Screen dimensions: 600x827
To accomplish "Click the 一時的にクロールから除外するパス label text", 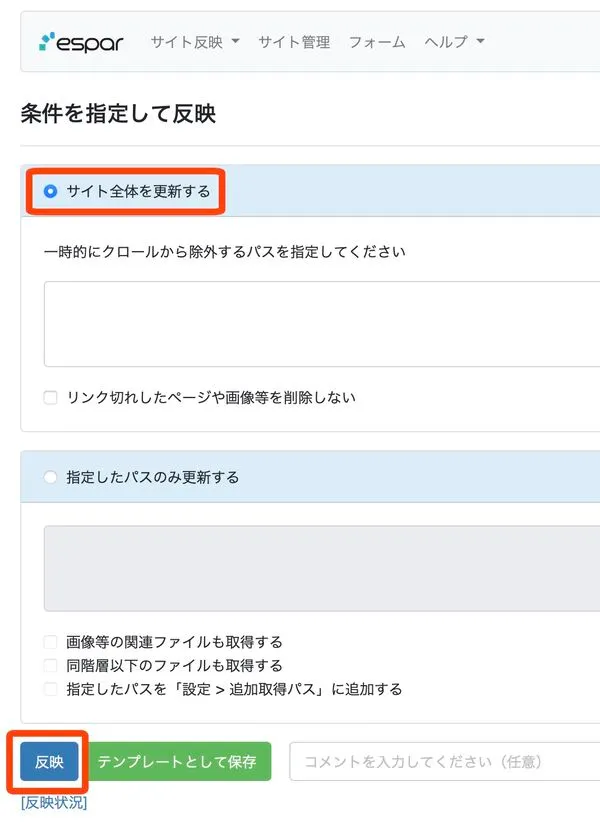I will tap(225, 251).
